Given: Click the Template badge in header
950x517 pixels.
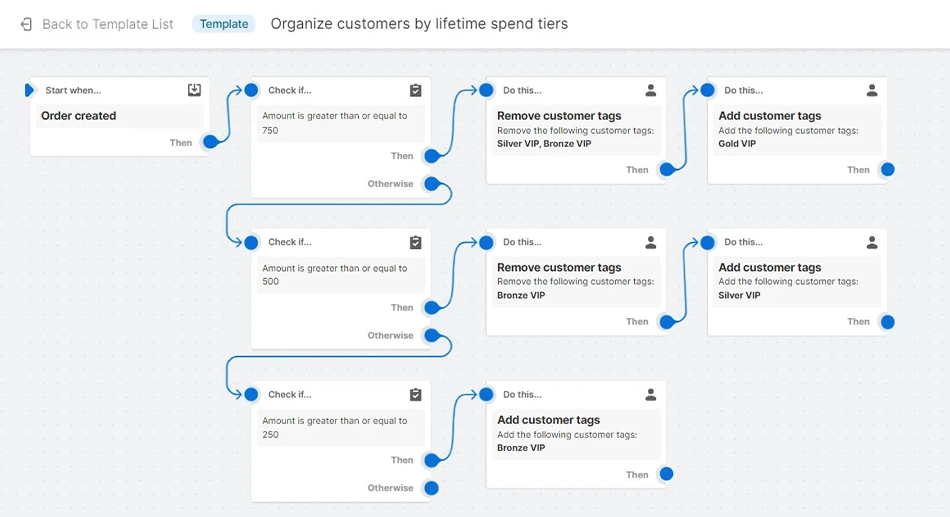Looking at the screenshot, I should pos(224,24).
